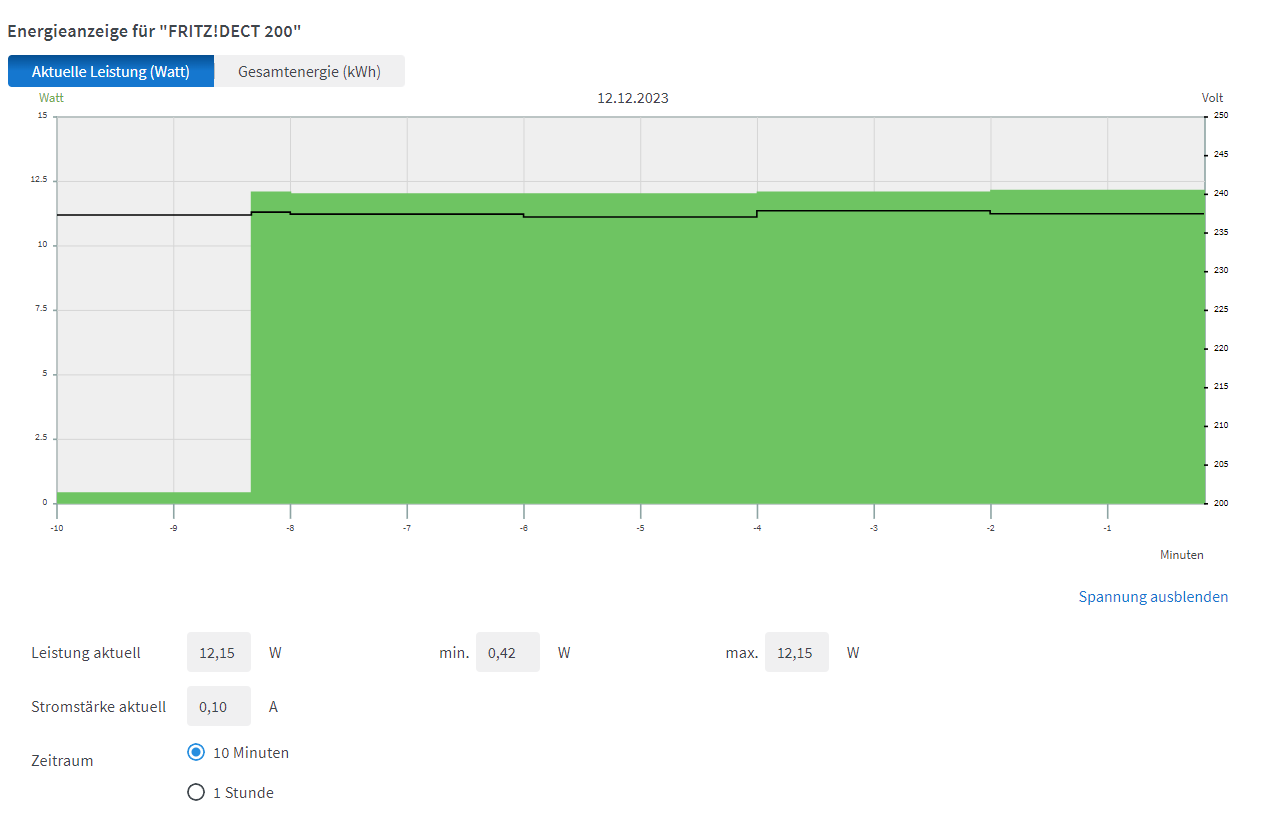Click the black voltage line in the chart

[640, 216]
